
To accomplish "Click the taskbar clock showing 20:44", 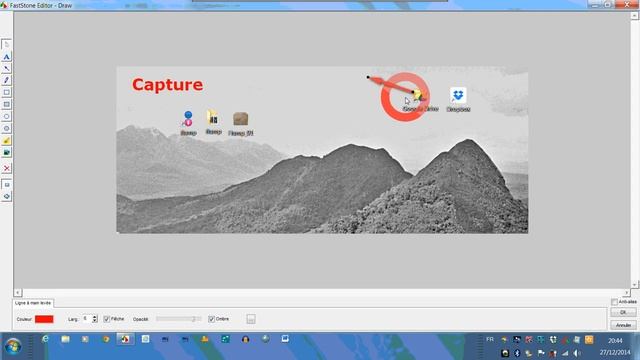I will tap(615, 340).
